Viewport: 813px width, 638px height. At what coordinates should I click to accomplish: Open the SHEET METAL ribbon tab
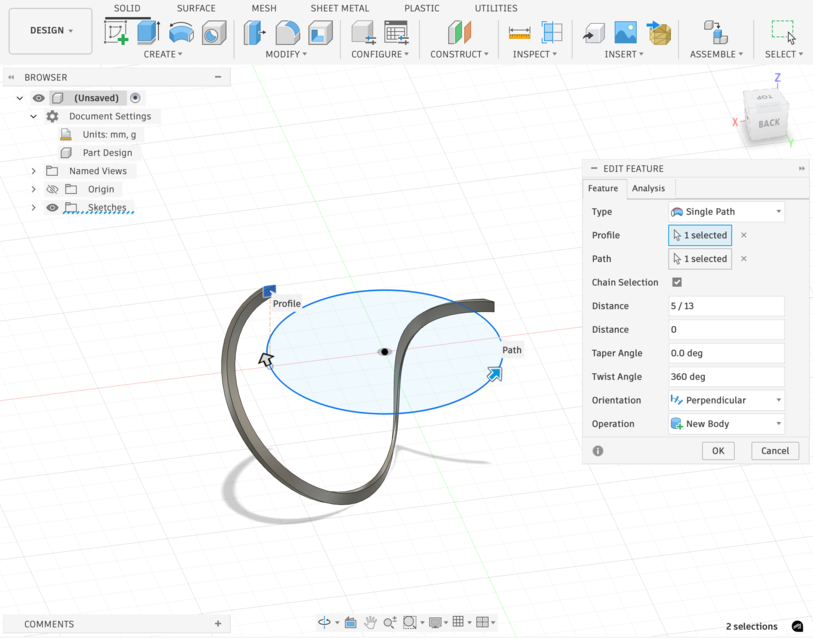pos(339,8)
